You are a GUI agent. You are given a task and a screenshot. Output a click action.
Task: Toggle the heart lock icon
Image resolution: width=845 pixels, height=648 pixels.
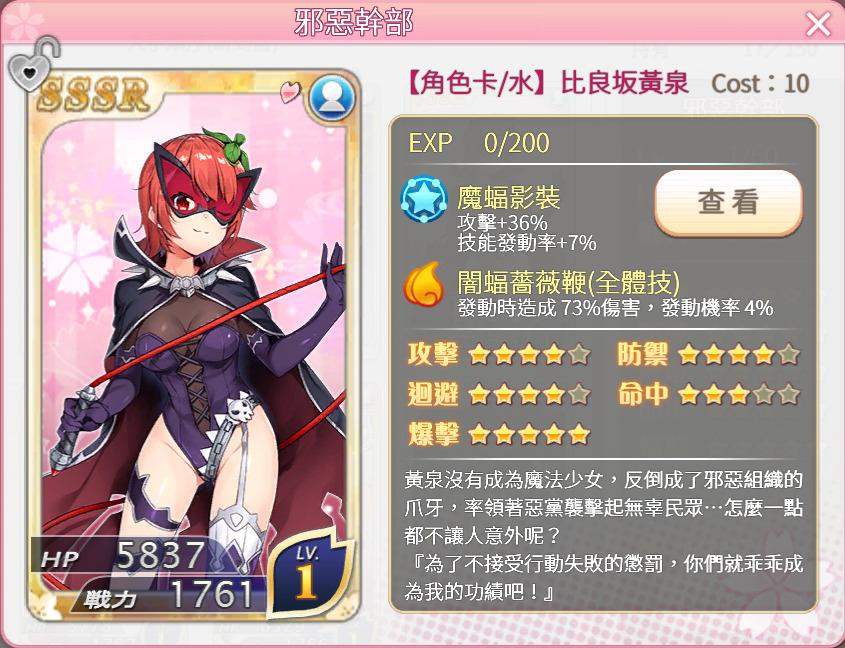pos(33,64)
